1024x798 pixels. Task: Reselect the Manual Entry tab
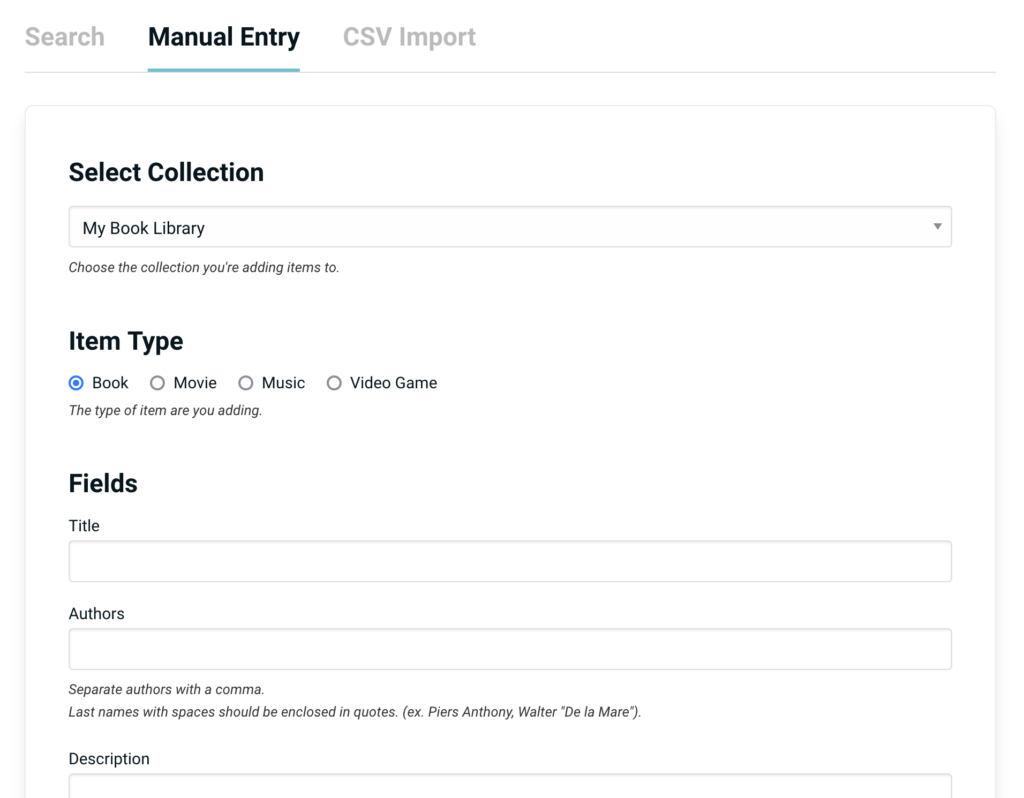point(223,36)
